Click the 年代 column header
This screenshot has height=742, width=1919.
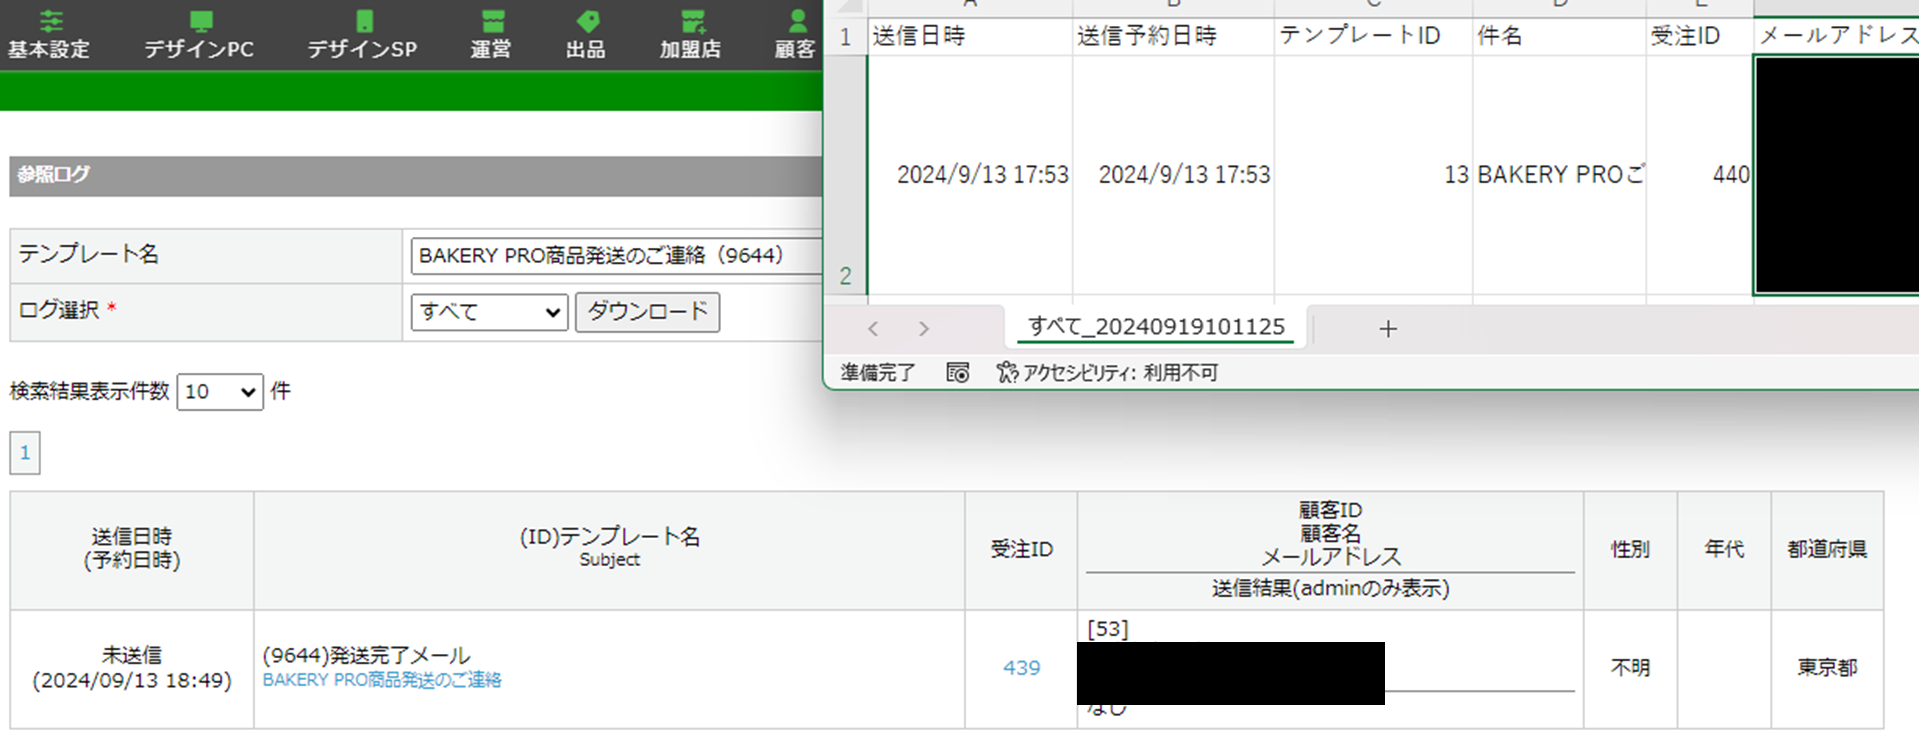1724,550
